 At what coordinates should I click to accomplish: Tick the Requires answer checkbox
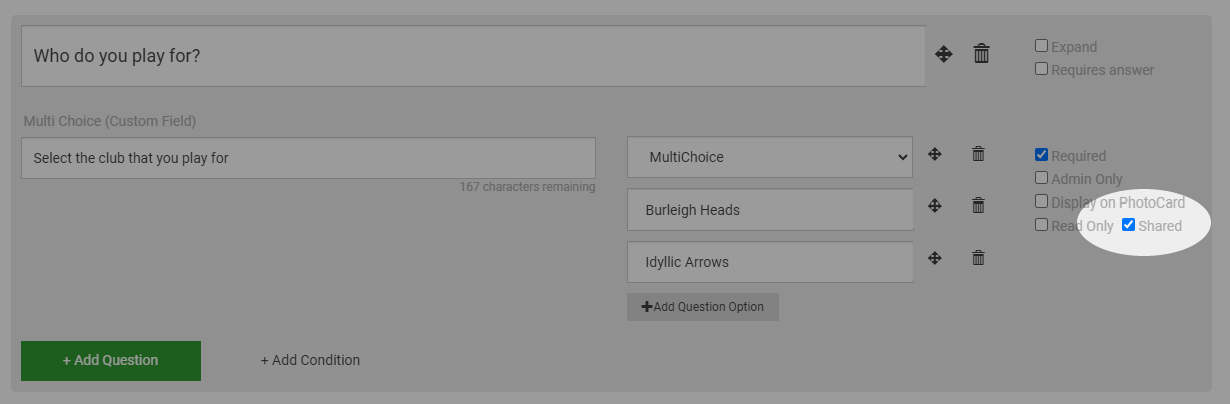[x=1041, y=69]
